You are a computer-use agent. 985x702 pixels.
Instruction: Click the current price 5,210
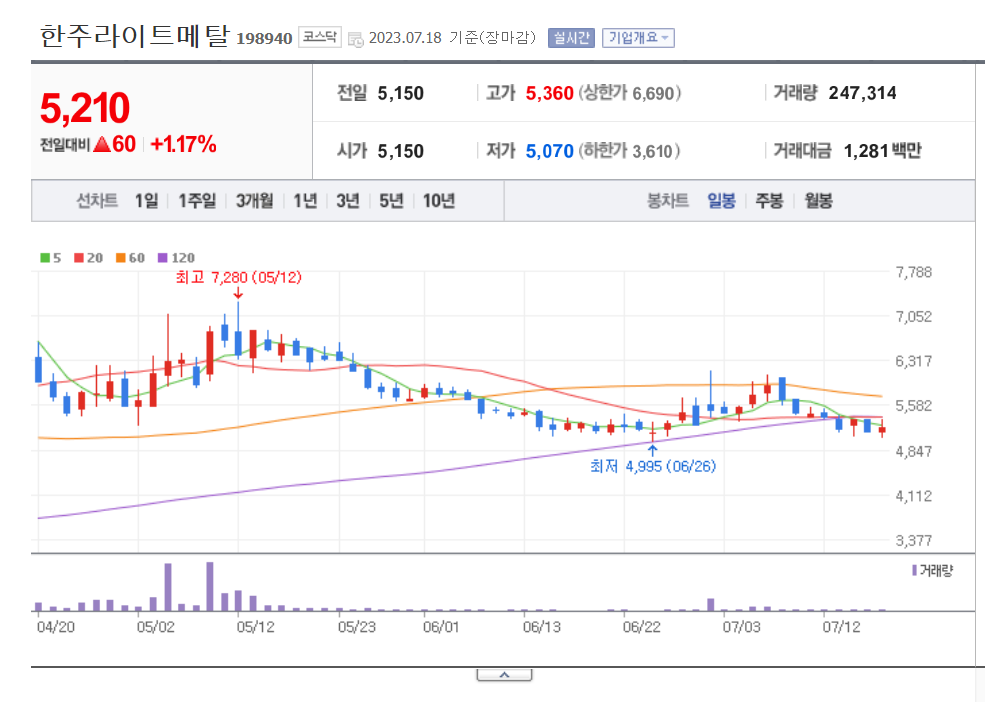(x=85, y=108)
